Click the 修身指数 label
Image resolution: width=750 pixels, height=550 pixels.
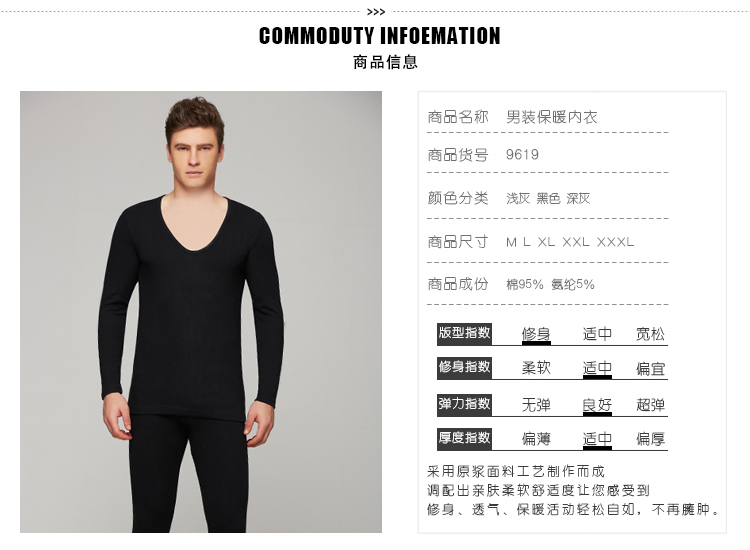click(x=464, y=367)
